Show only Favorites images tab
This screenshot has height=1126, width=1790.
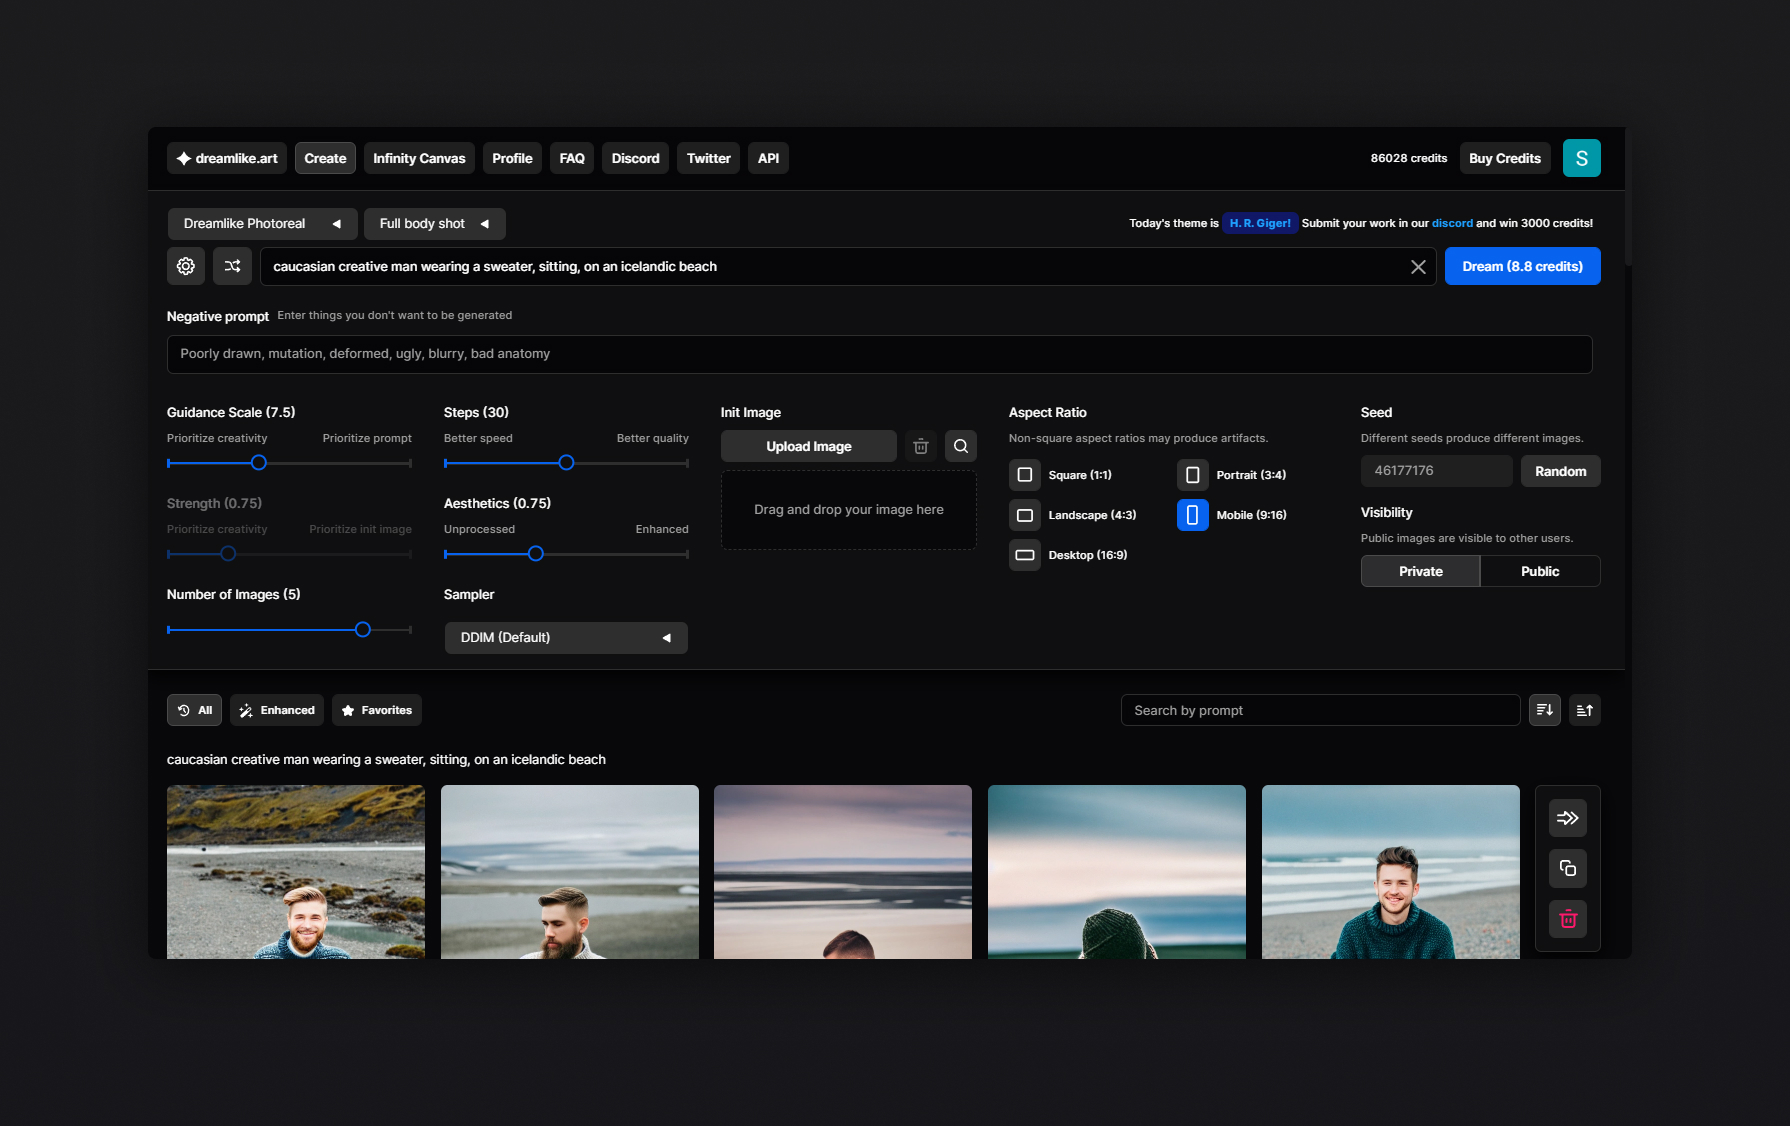click(x=377, y=710)
